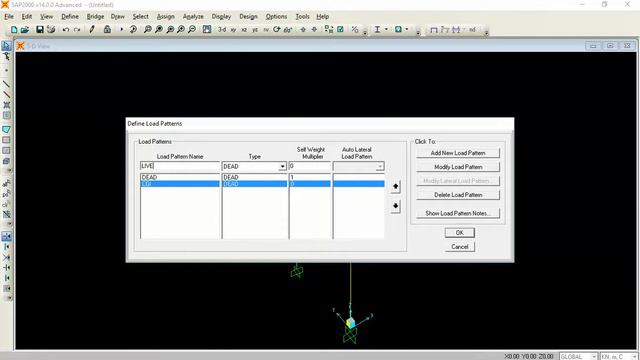640x360 pixels.
Task: Select the draw rectangular area tool
Action: tap(6, 140)
